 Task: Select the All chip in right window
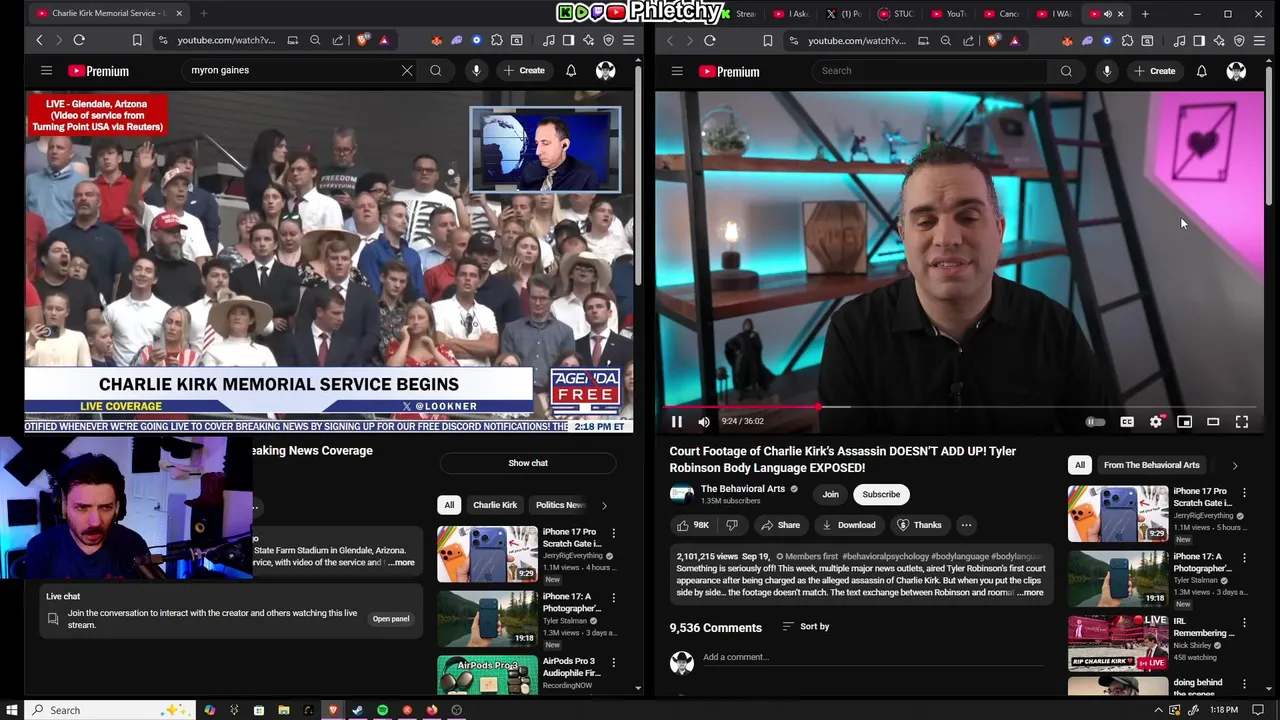coord(1080,465)
